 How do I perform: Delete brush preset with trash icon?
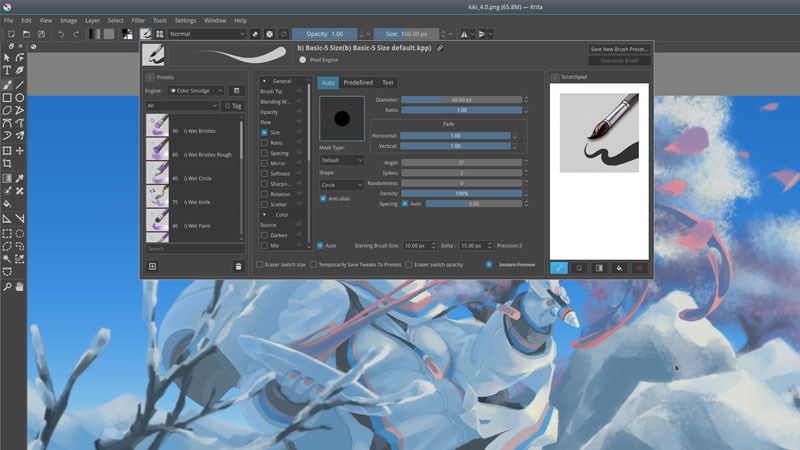click(238, 266)
